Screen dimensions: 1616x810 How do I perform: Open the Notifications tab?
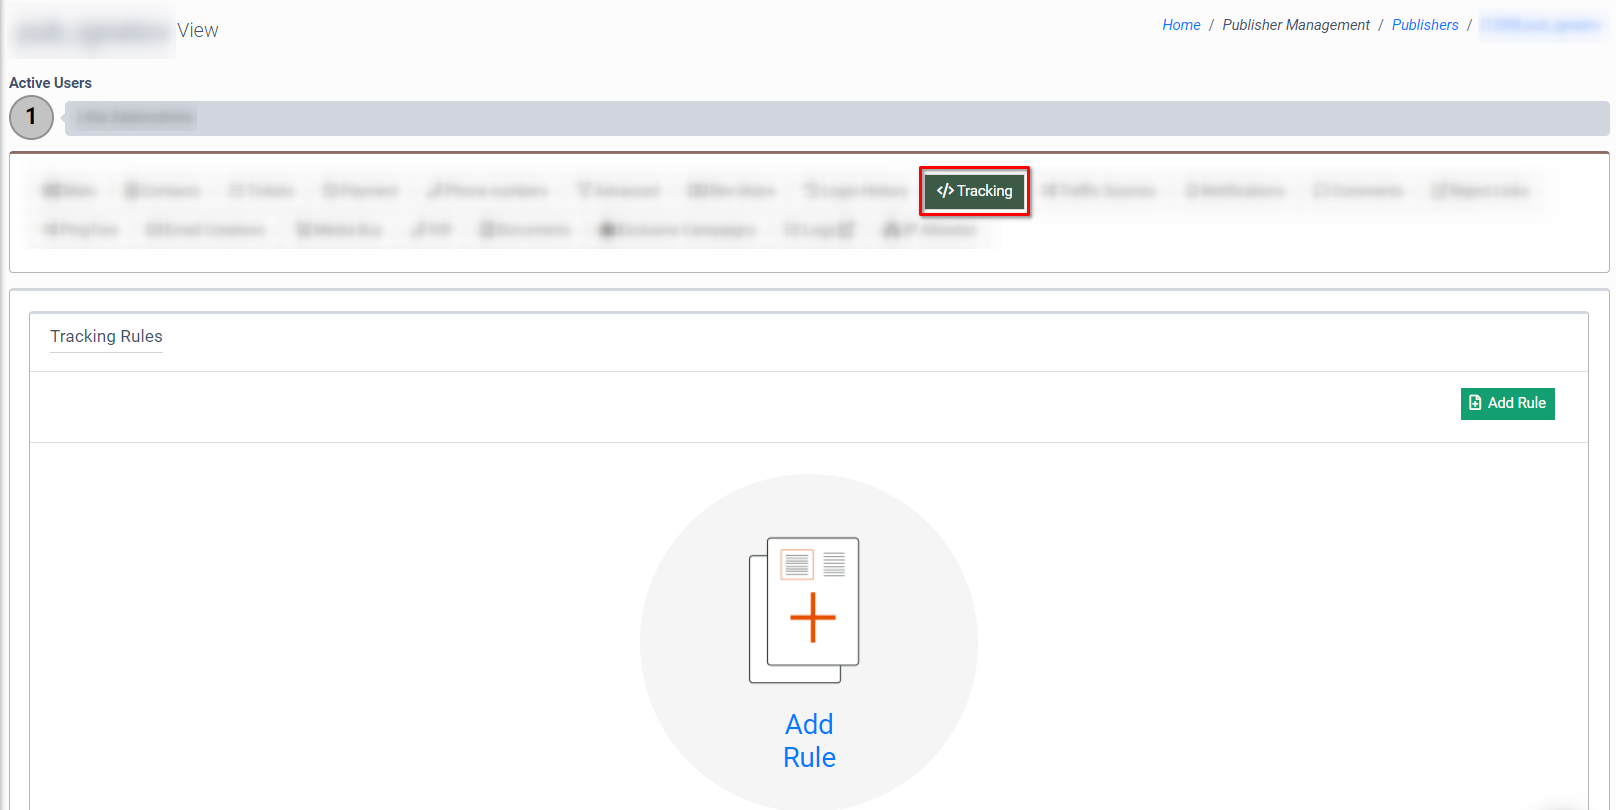(1235, 191)
